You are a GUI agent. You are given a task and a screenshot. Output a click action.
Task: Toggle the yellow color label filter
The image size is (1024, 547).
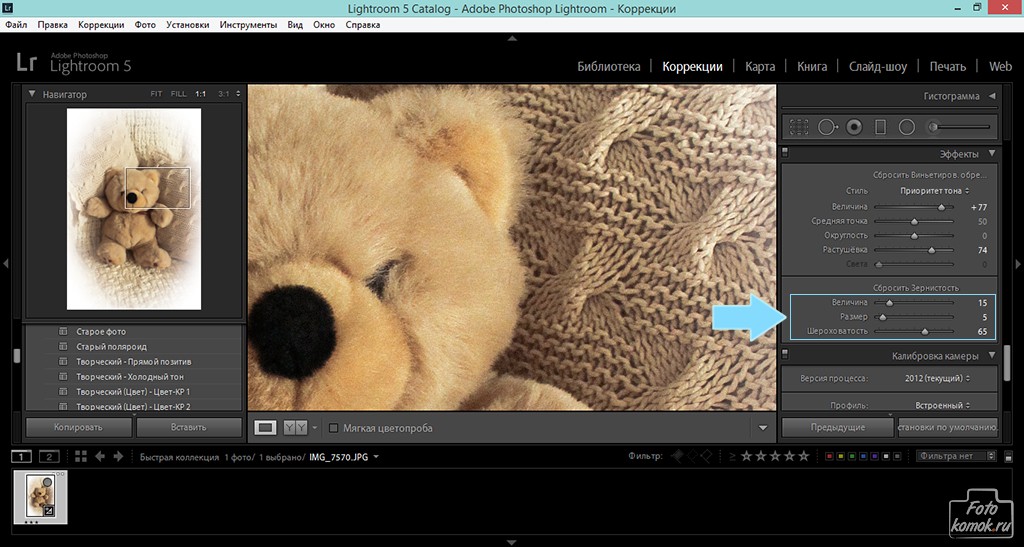tap(840, 456)
